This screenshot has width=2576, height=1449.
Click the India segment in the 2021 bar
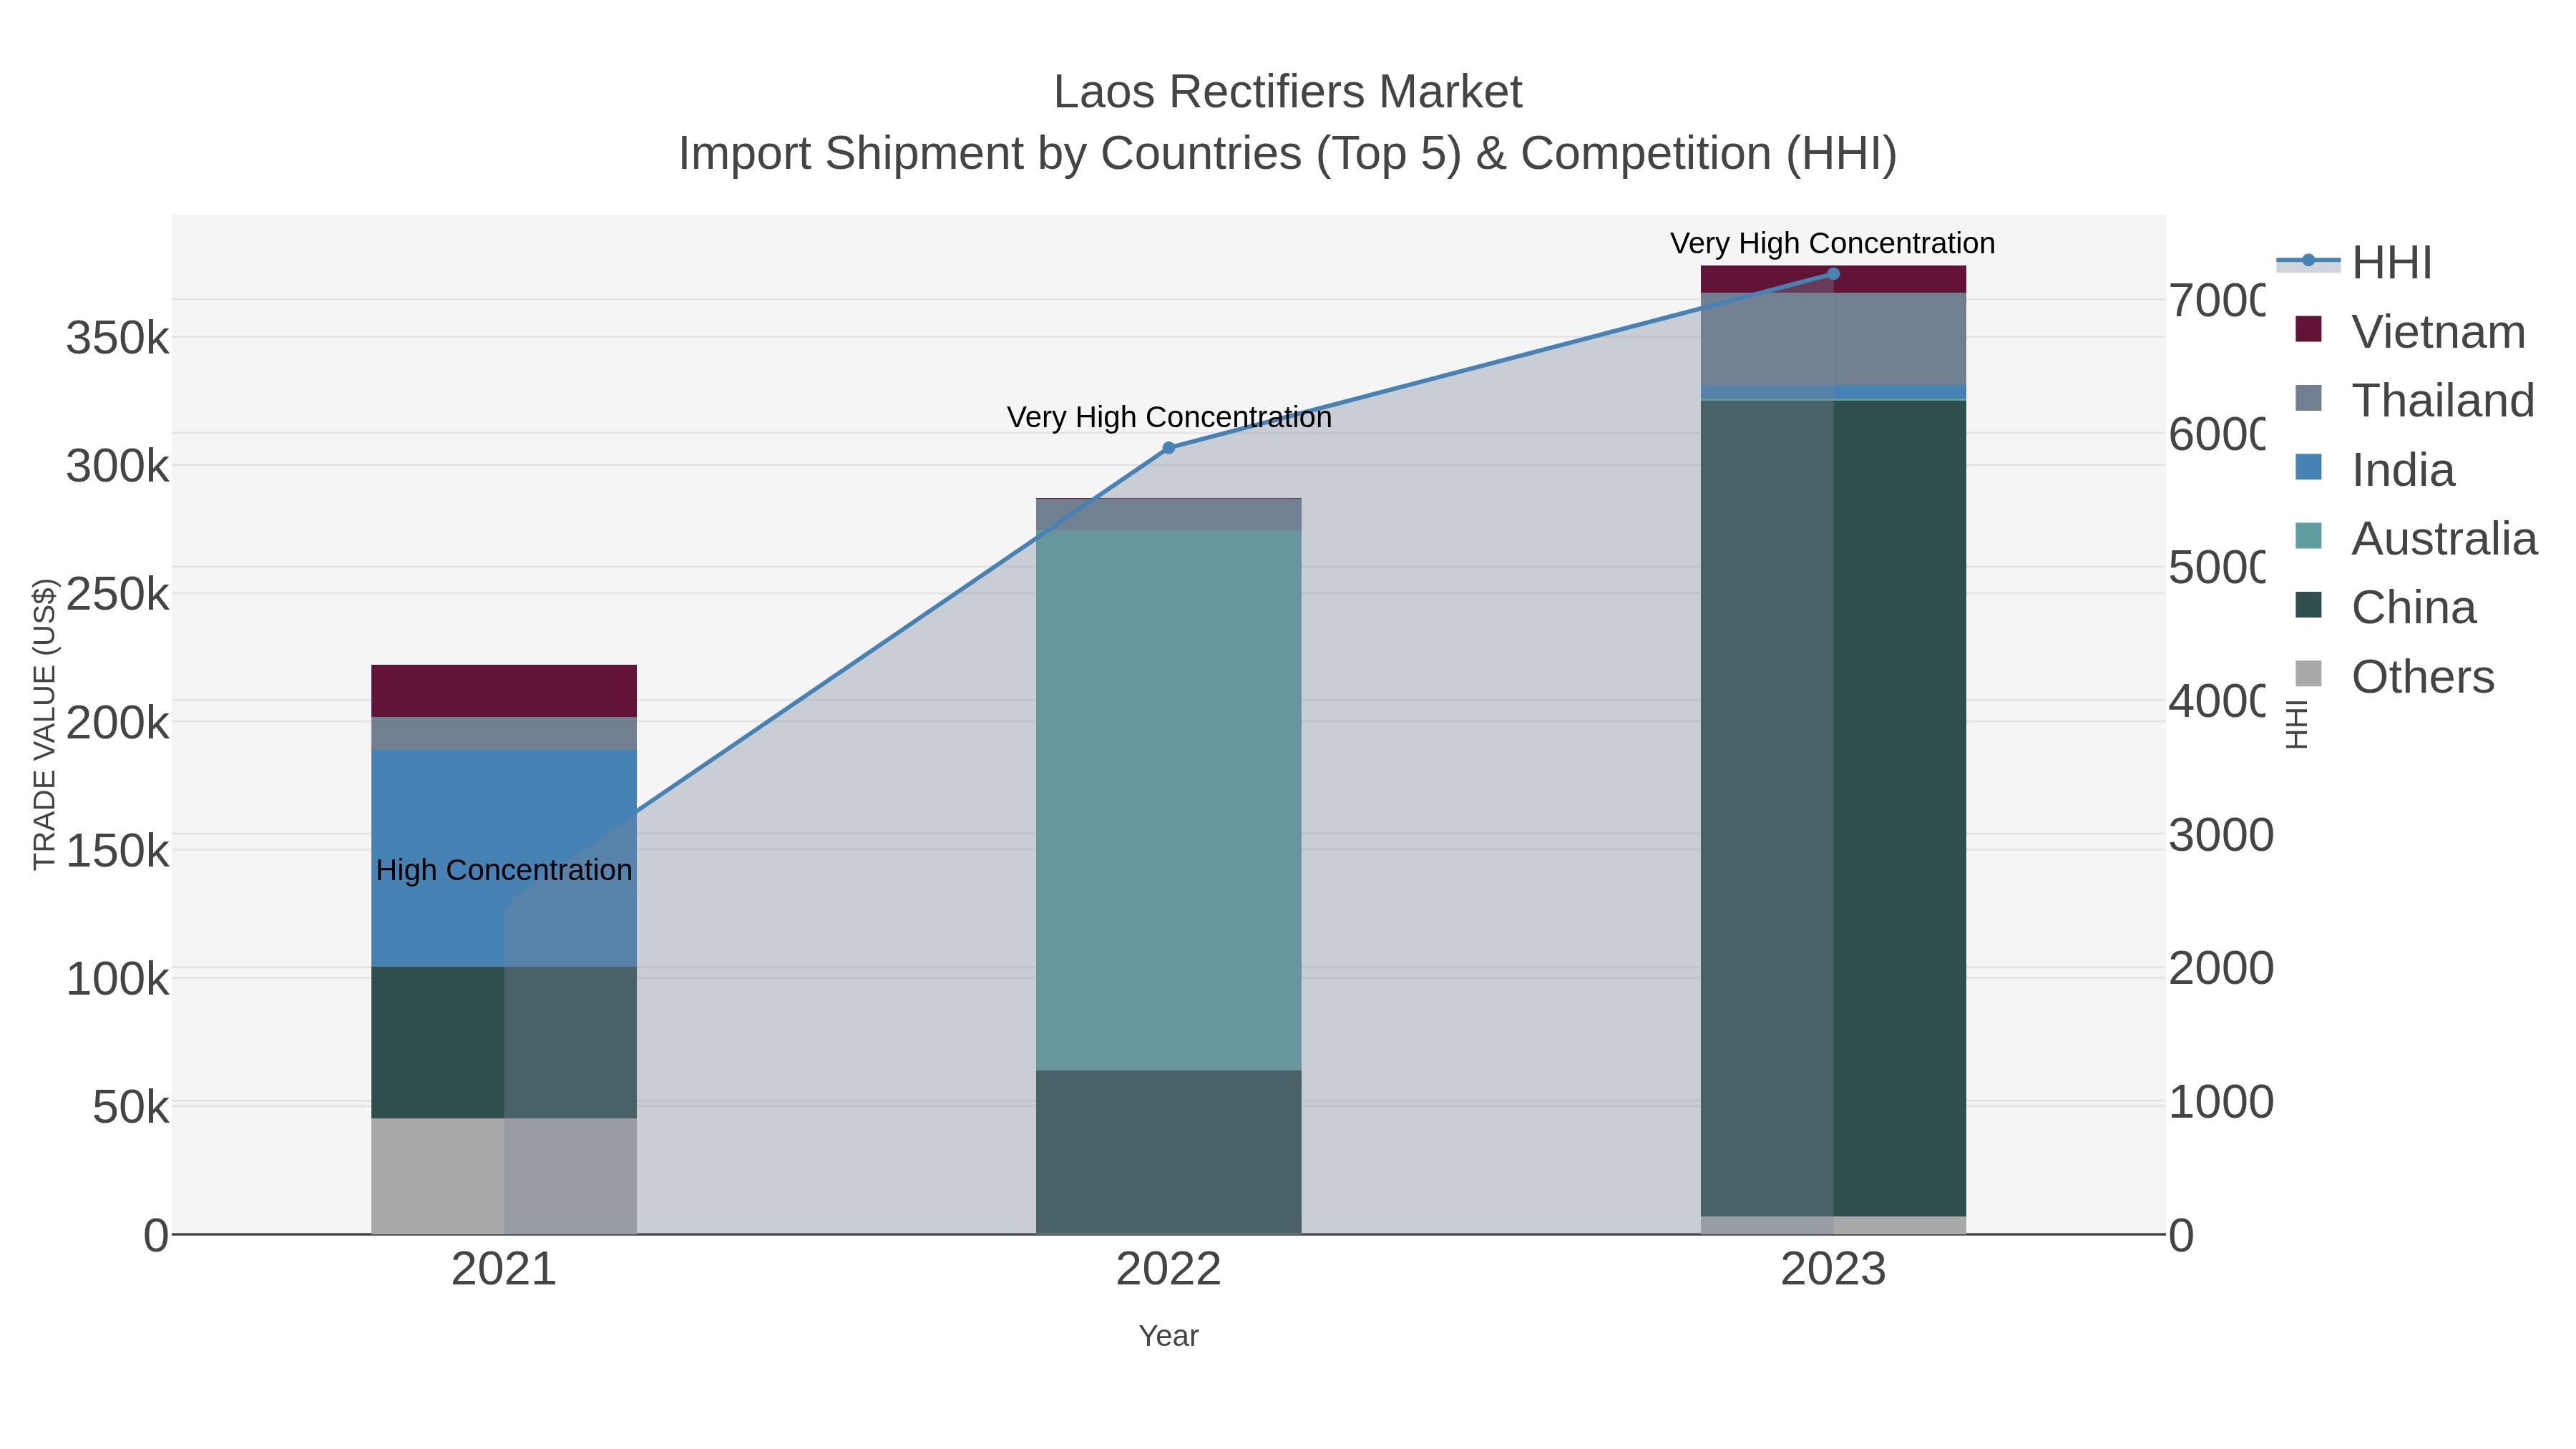point(504,858)
